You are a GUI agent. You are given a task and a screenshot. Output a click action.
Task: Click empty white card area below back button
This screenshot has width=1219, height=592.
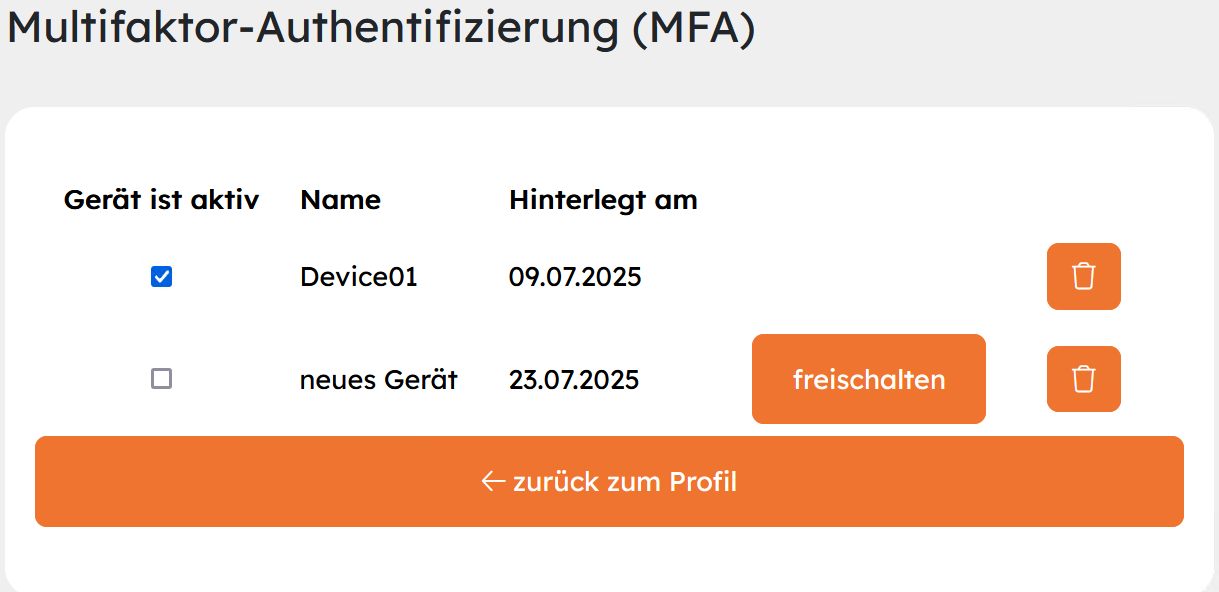(609, 558)
